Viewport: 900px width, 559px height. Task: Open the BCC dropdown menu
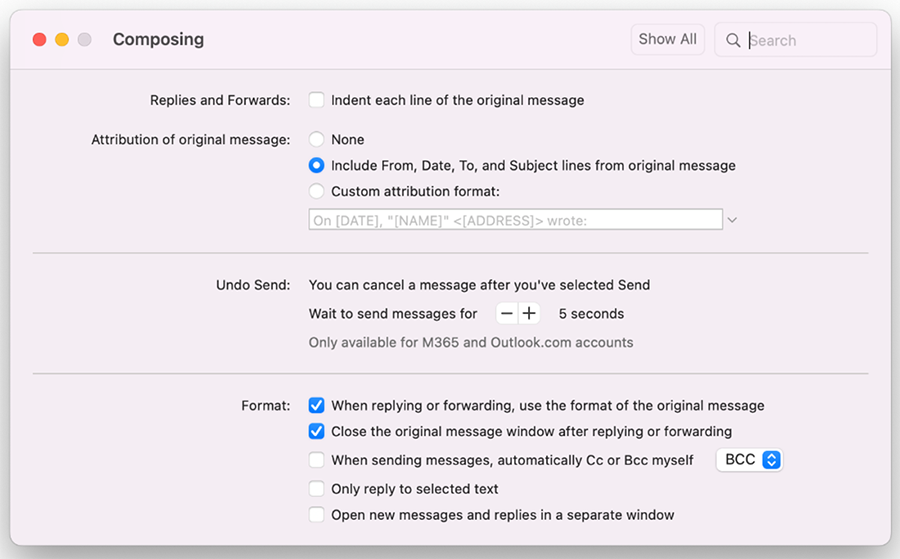coord(749,460)
